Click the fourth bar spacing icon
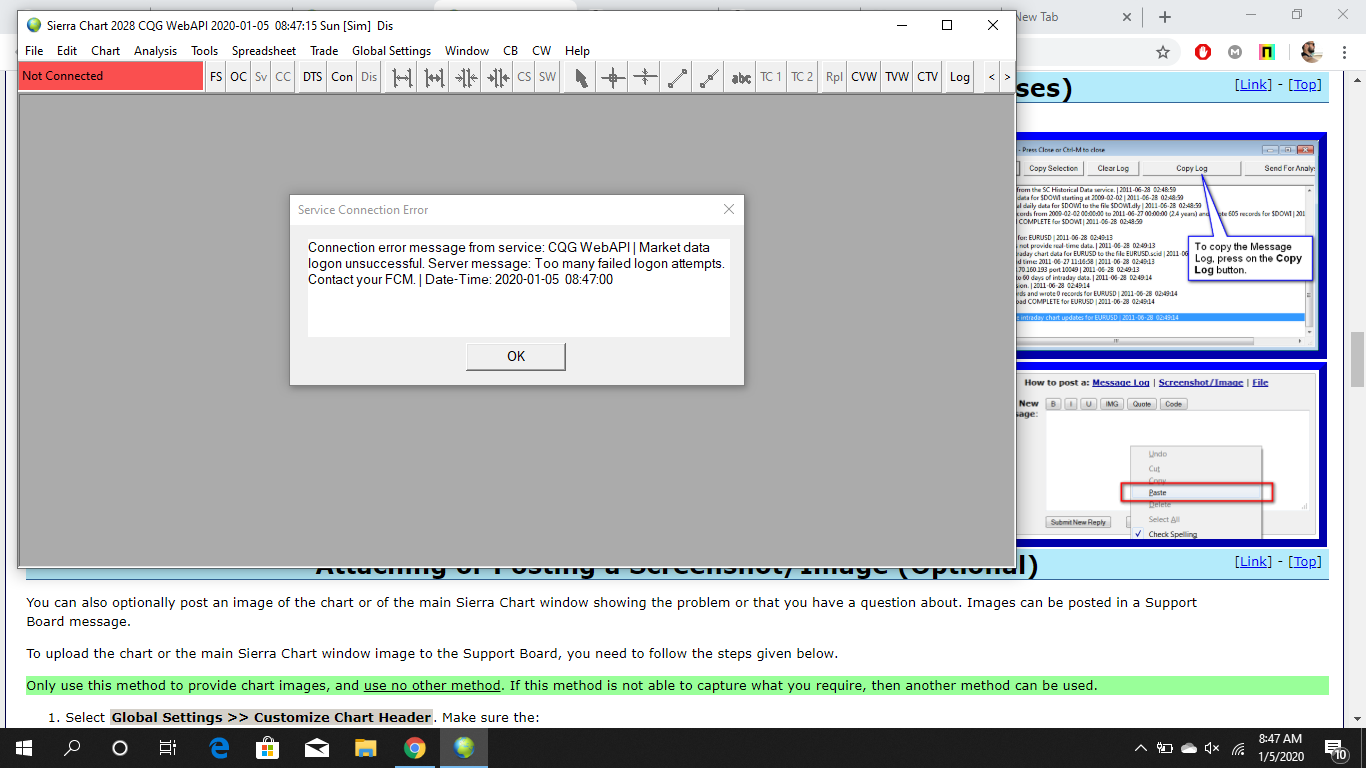This screenshot has height=768, width=1366. tap(498, 77)
